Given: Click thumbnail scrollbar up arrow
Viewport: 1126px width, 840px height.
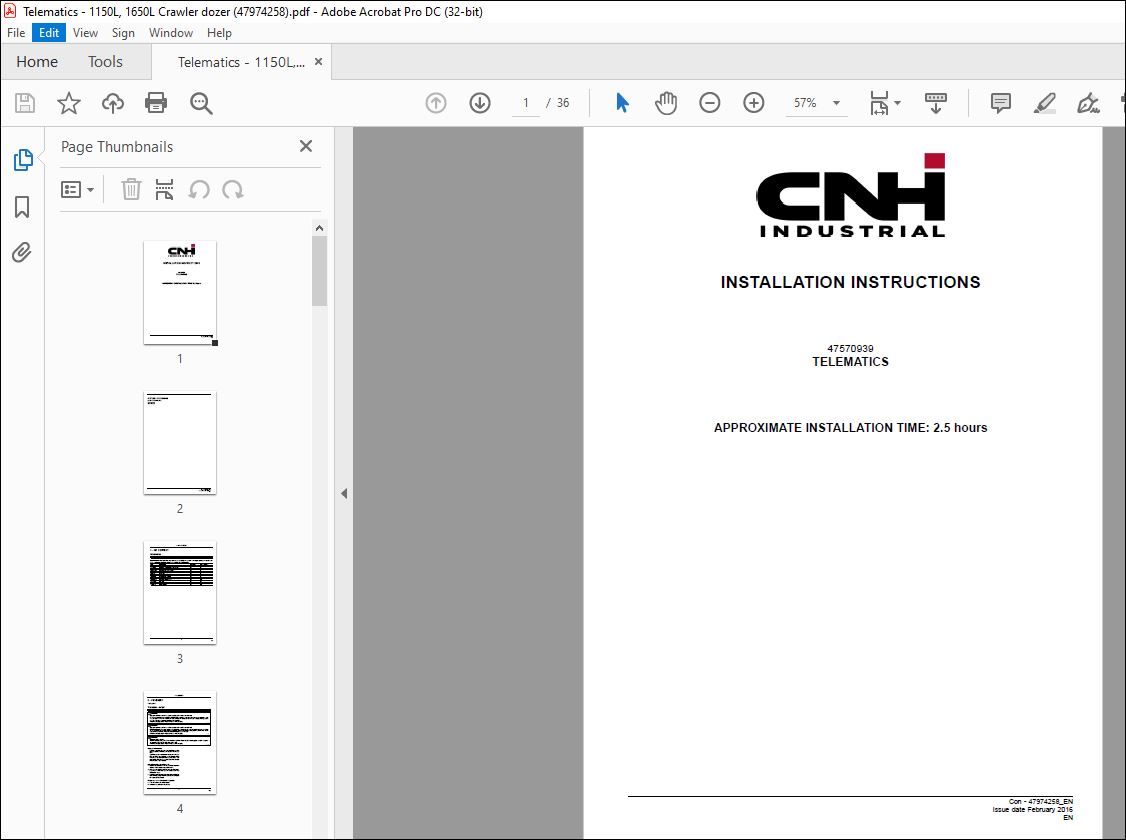Looking at the screenshot, I should point(320,228).
